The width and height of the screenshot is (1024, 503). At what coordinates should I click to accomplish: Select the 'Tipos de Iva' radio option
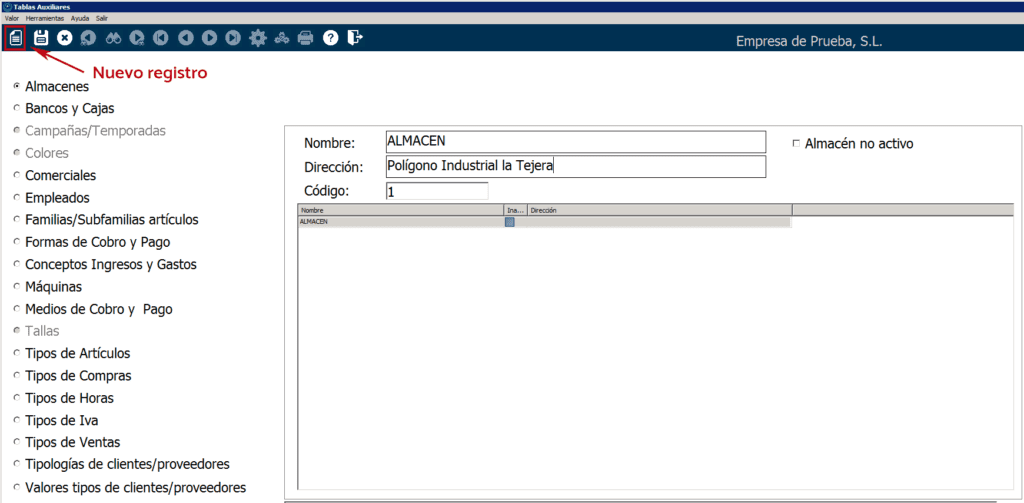(17, 421)
